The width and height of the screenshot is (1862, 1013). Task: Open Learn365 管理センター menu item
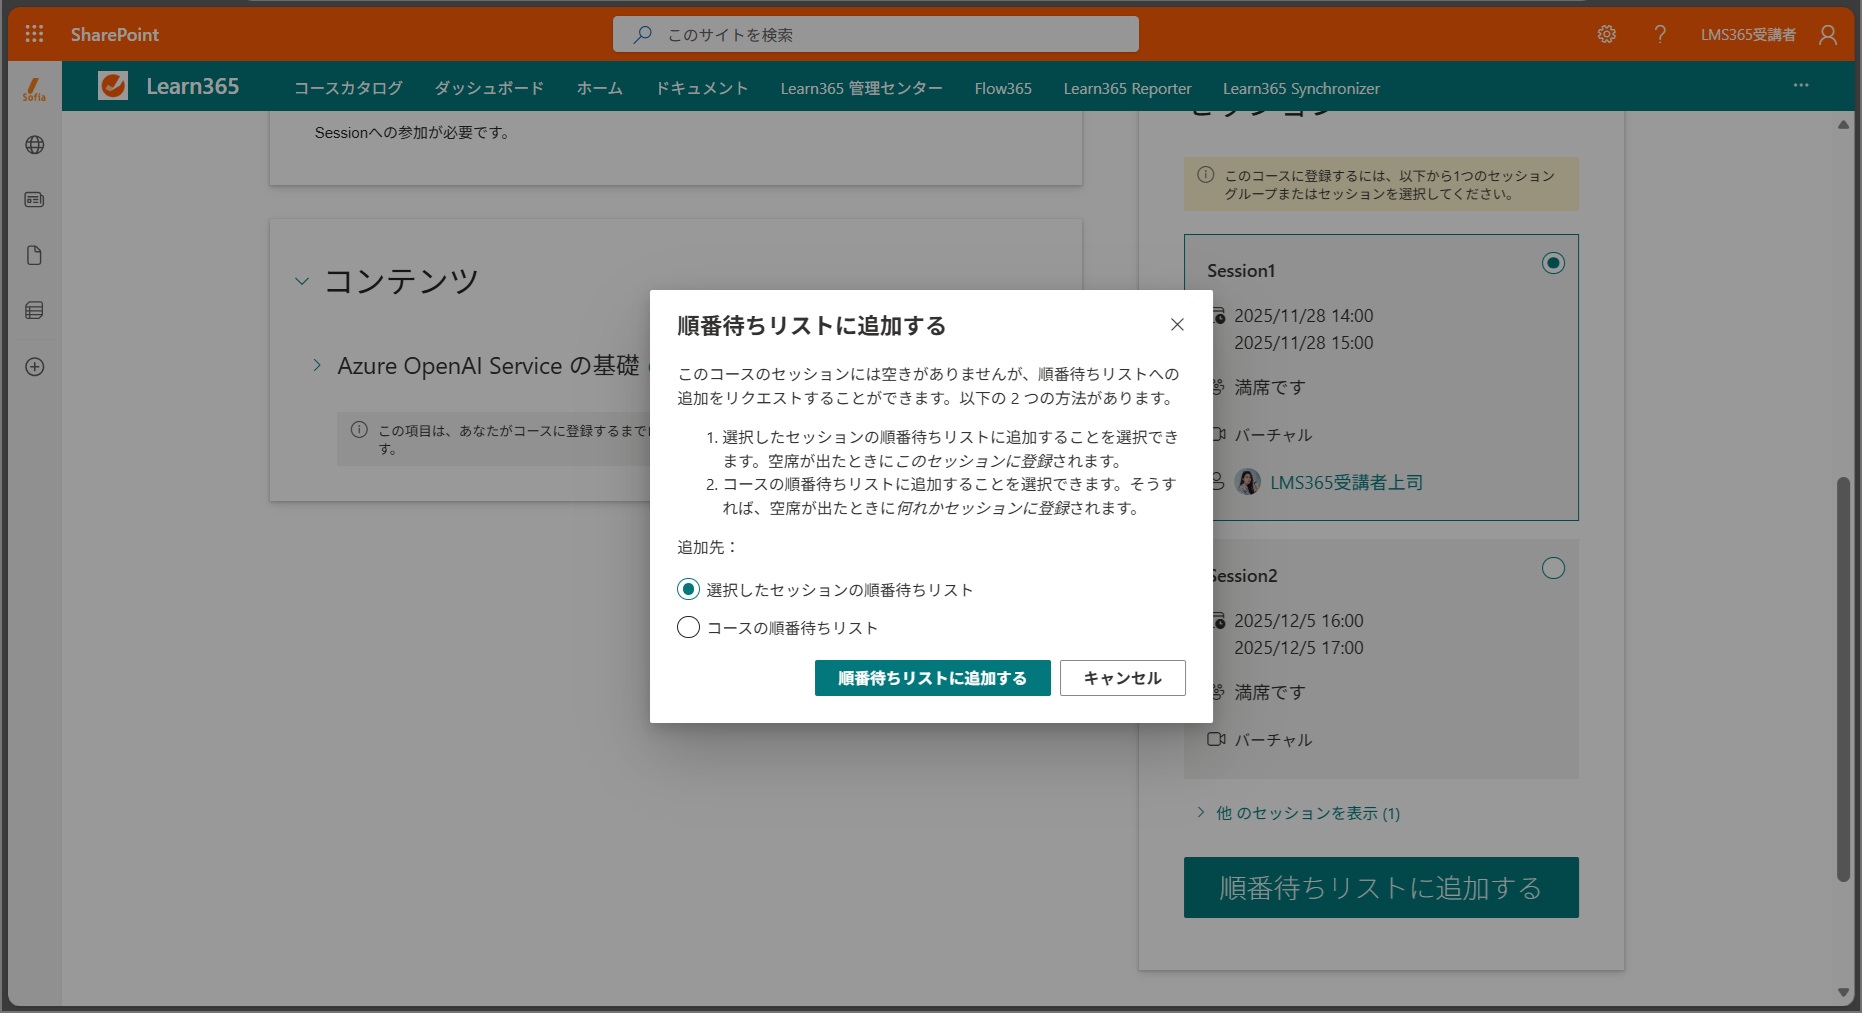tap(861, 88)
